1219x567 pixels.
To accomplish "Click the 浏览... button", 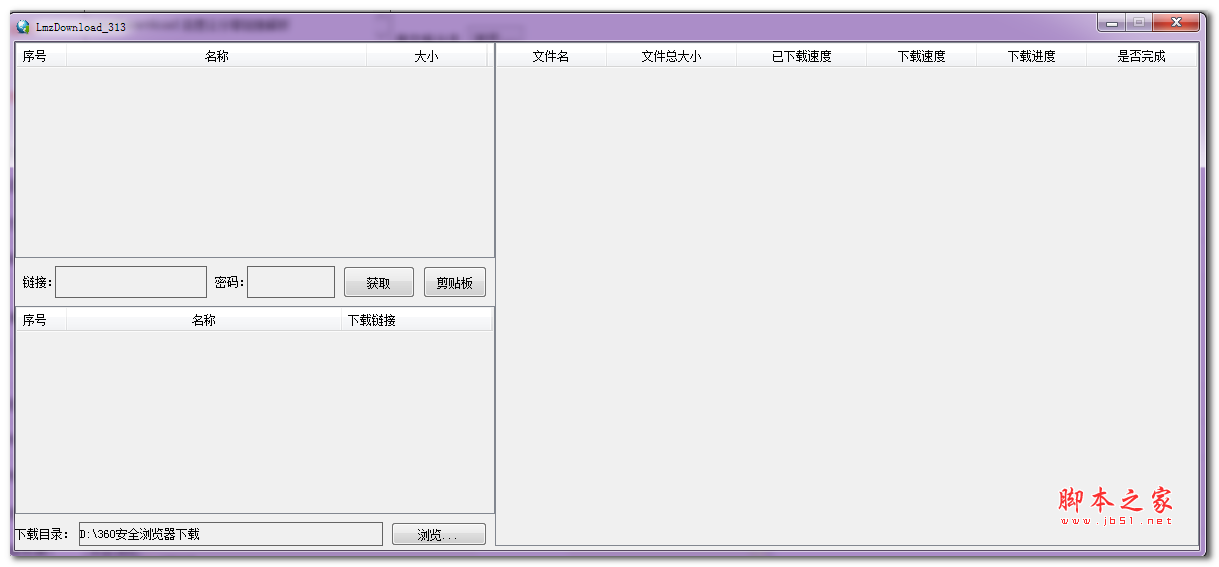I will (x=439, y=535).
